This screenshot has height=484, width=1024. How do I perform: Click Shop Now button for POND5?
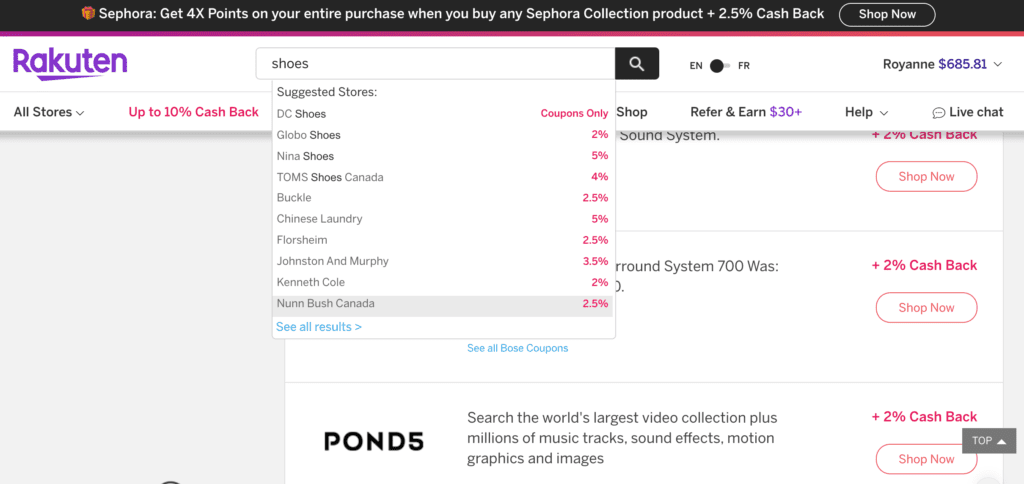926,459
